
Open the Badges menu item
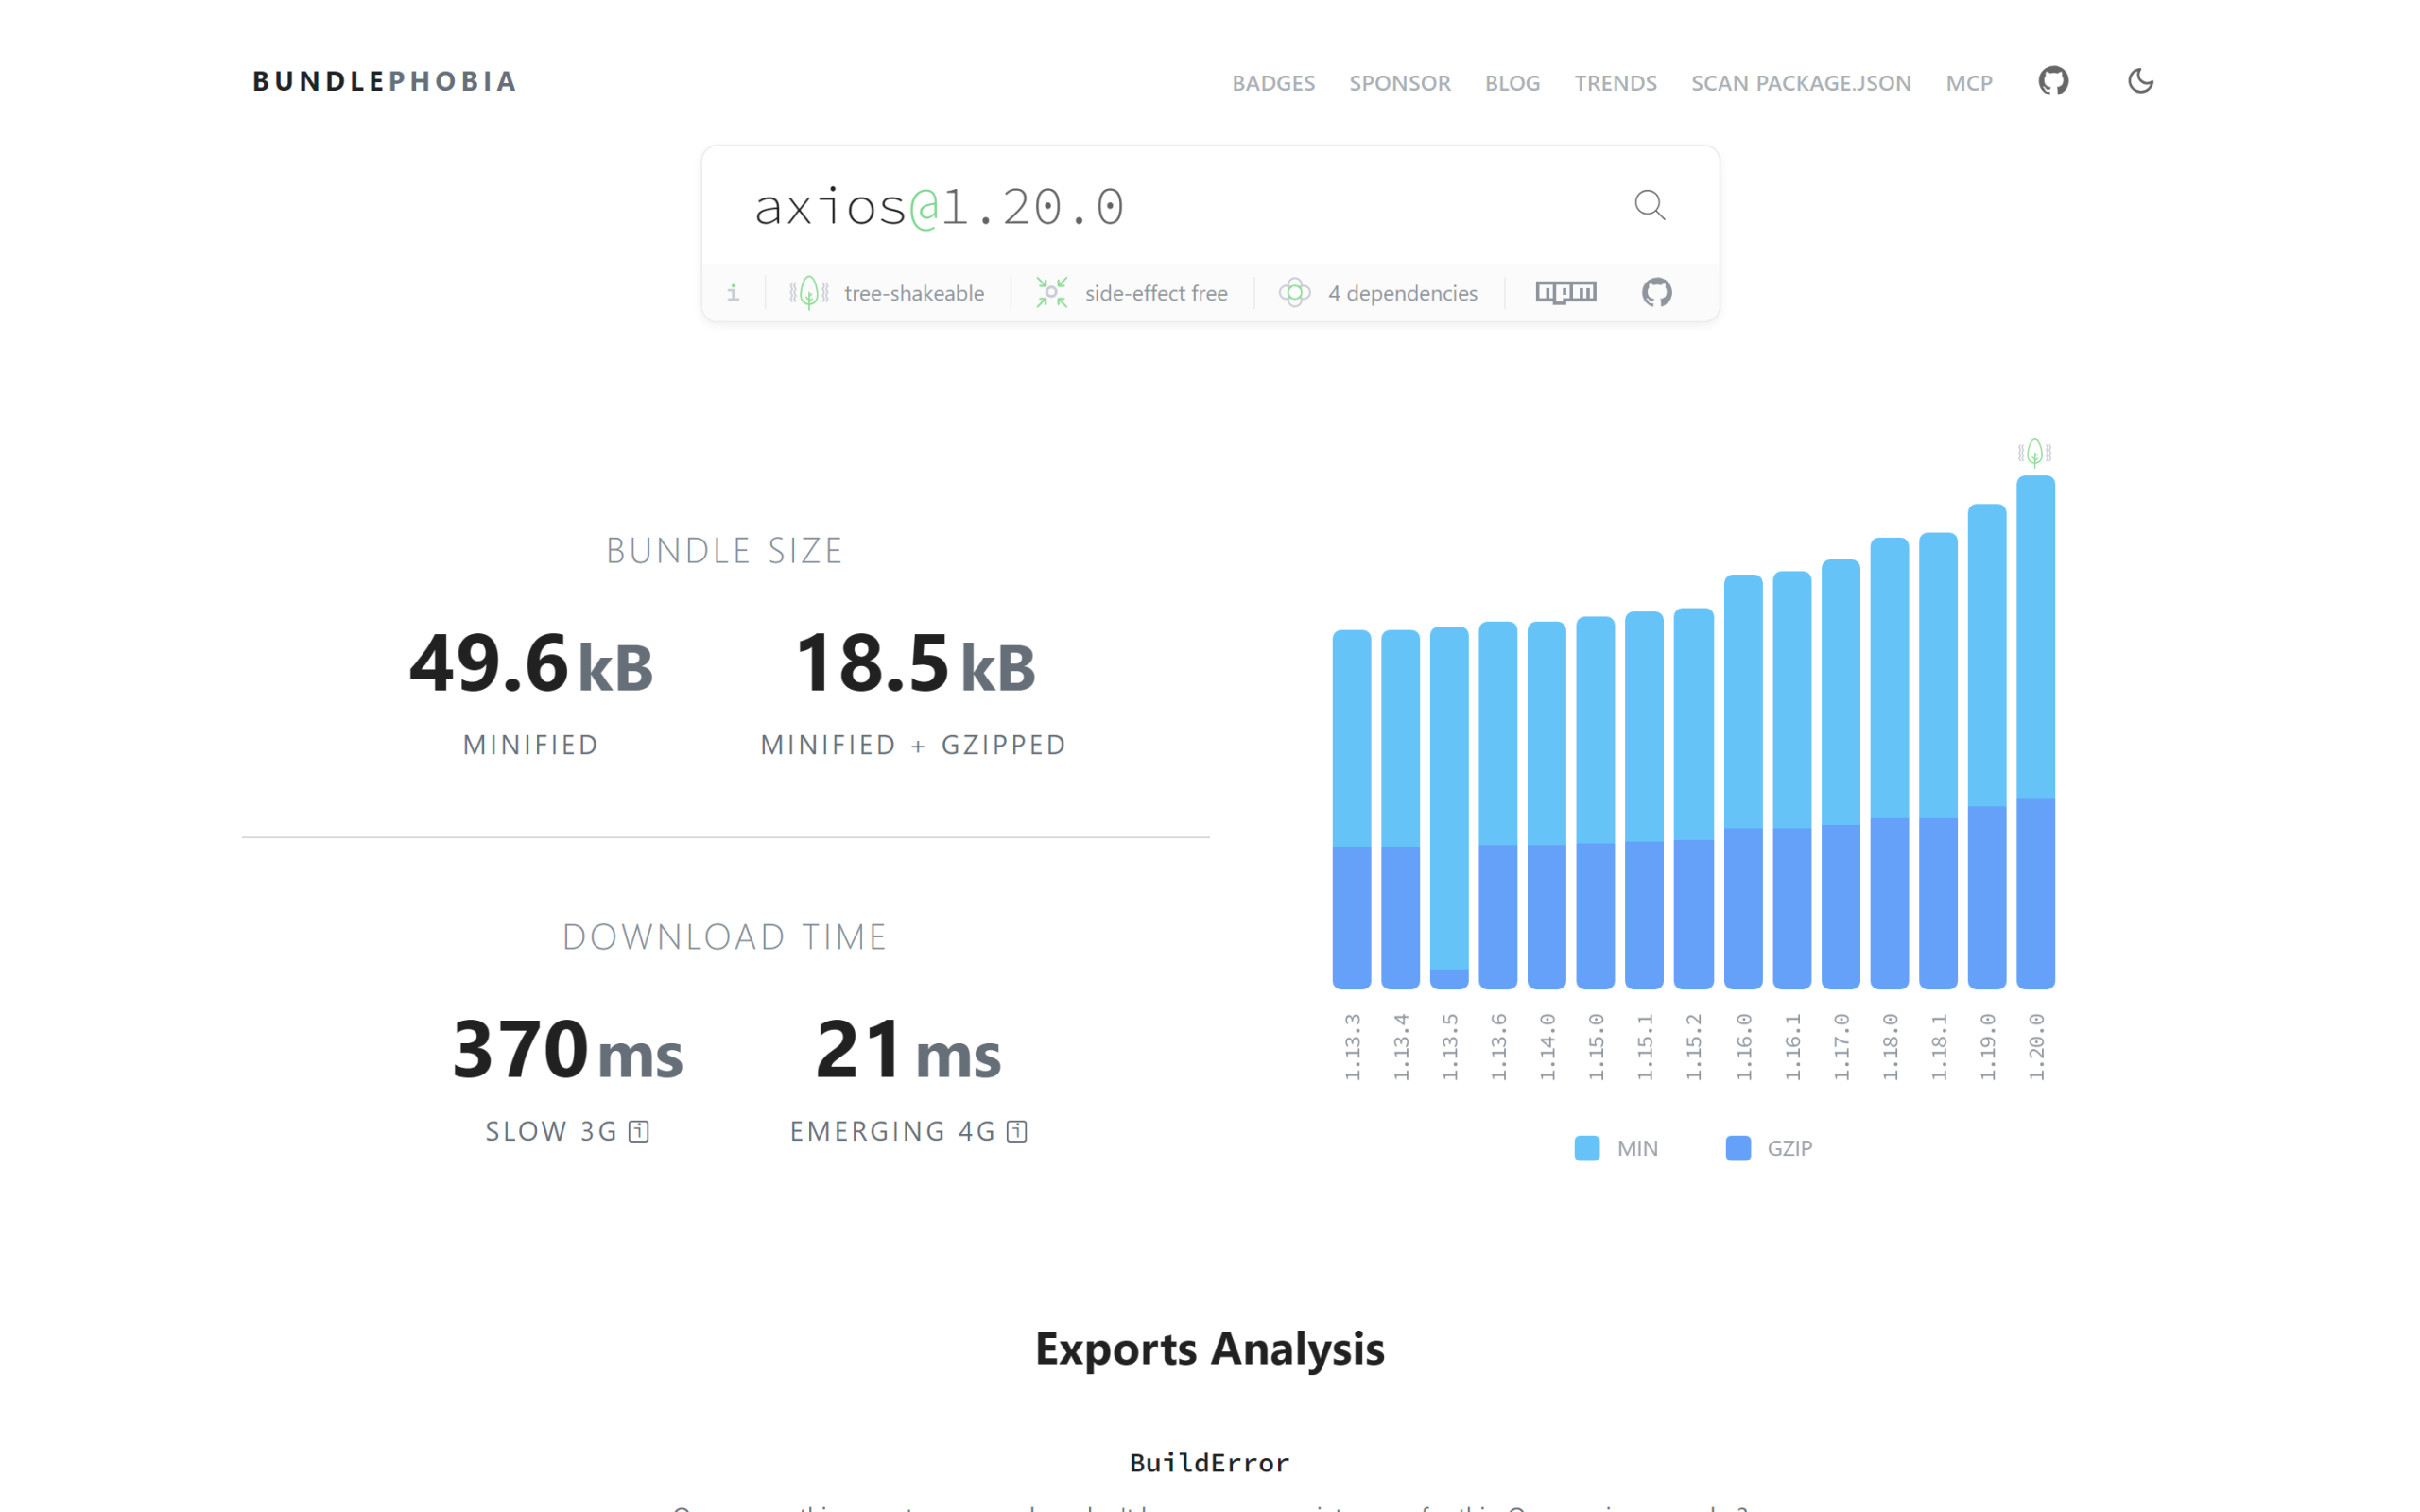(1273, 83)
